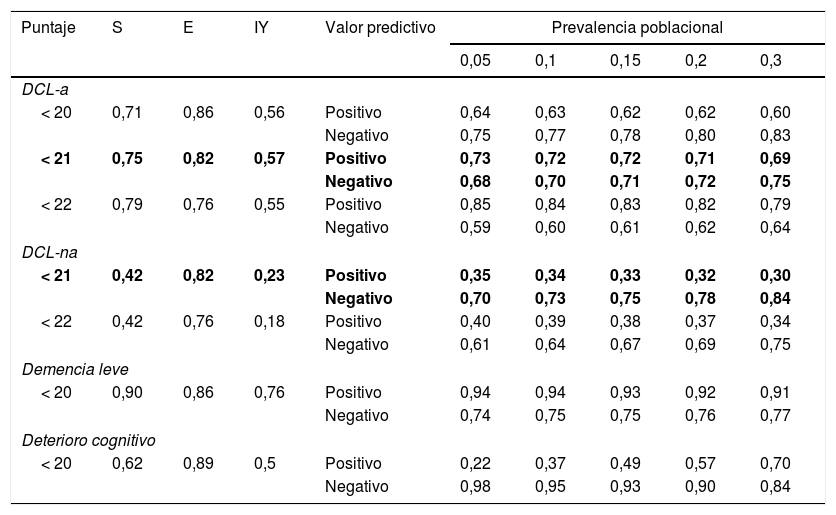Select the IY column header
Image resolution: width=836 pixels, height=515 pixels.
pos(261,28)
